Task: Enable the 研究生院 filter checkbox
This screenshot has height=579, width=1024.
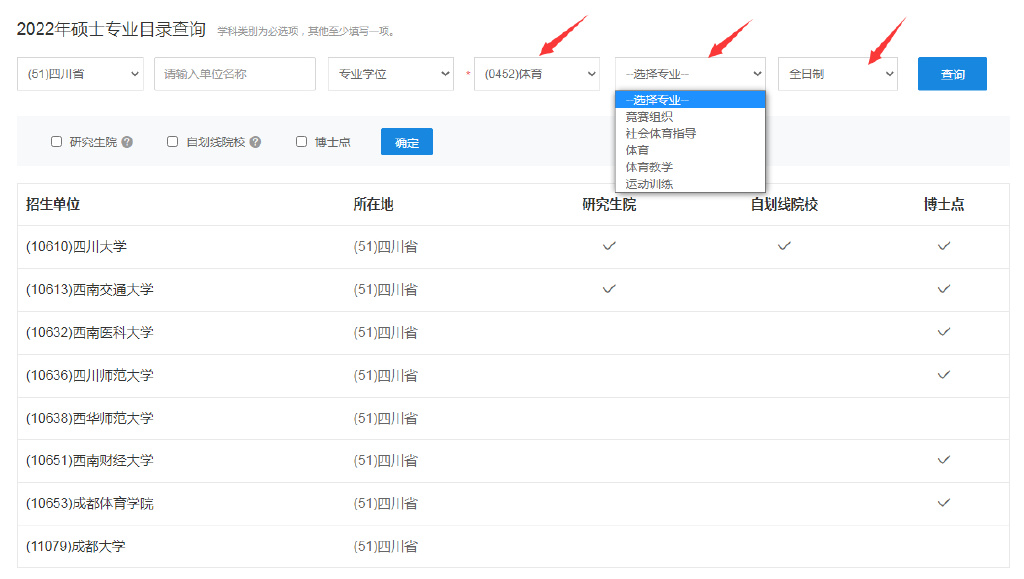Action: (56, 141)
